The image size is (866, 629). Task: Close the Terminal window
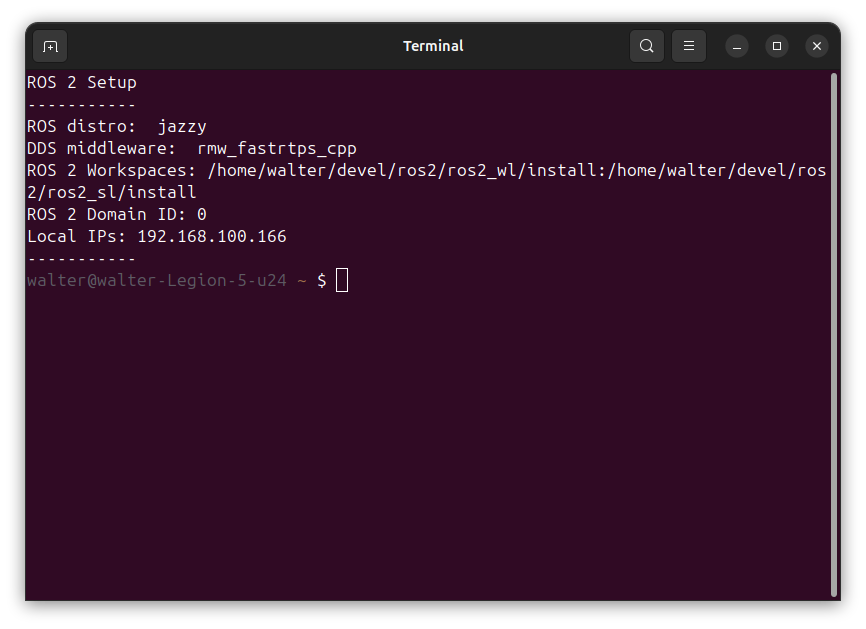(817, 46)
